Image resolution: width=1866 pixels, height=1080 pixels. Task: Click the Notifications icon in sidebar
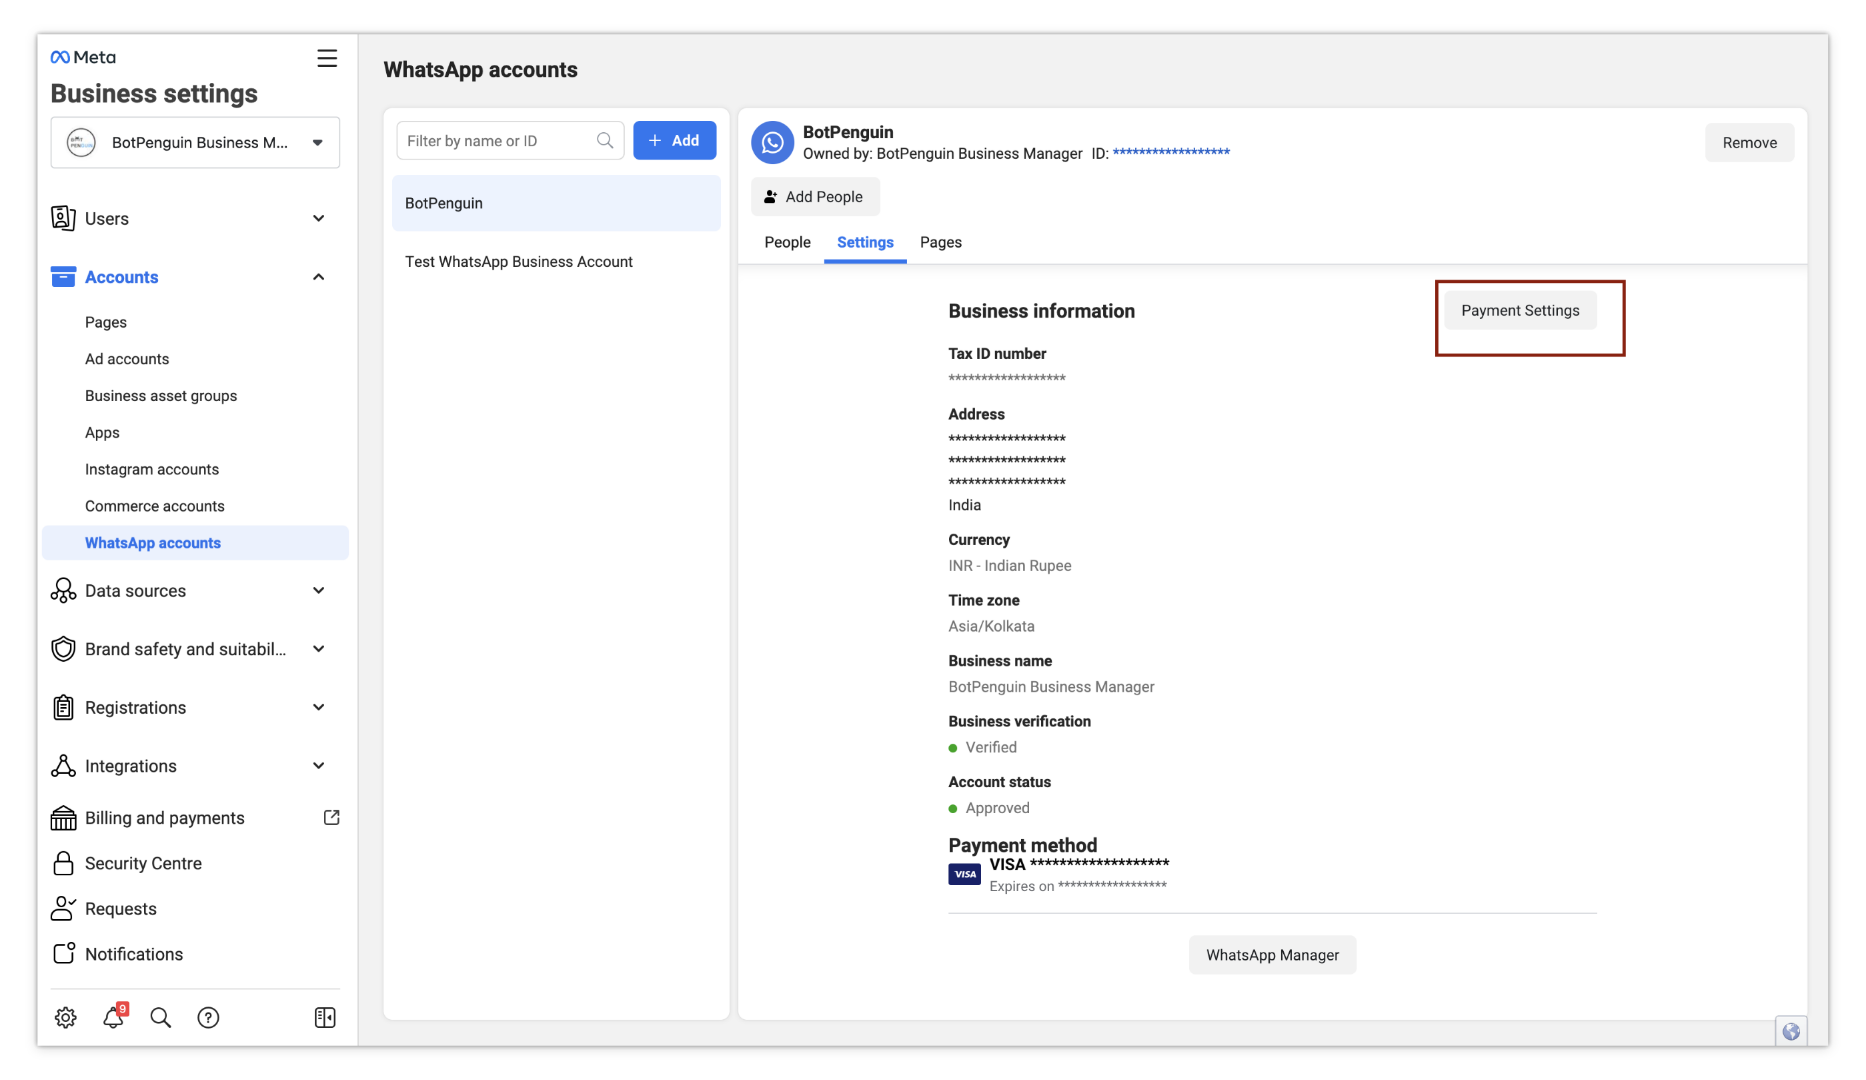point(63,953)
